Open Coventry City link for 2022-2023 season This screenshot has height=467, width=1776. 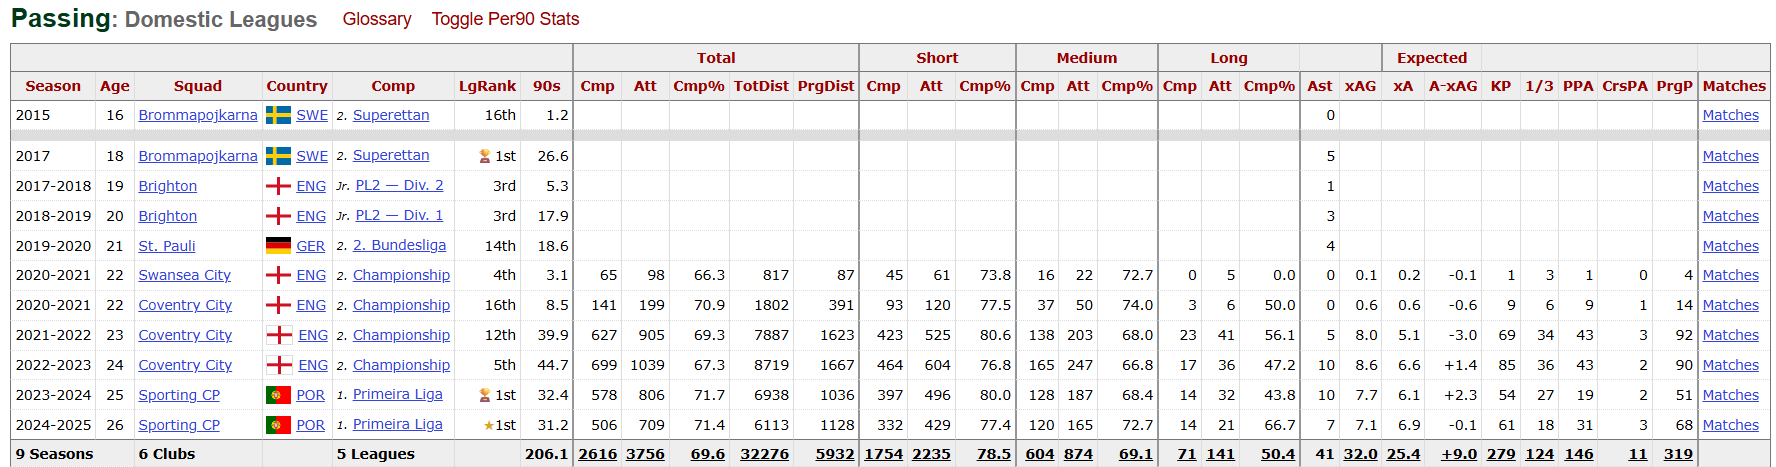[185, 365]
